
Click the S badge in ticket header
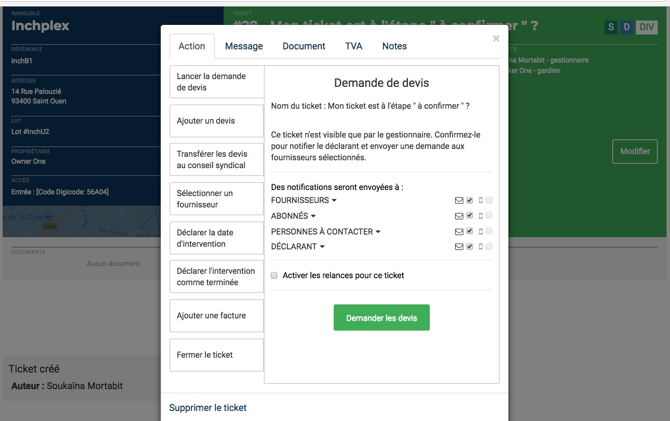611,27
